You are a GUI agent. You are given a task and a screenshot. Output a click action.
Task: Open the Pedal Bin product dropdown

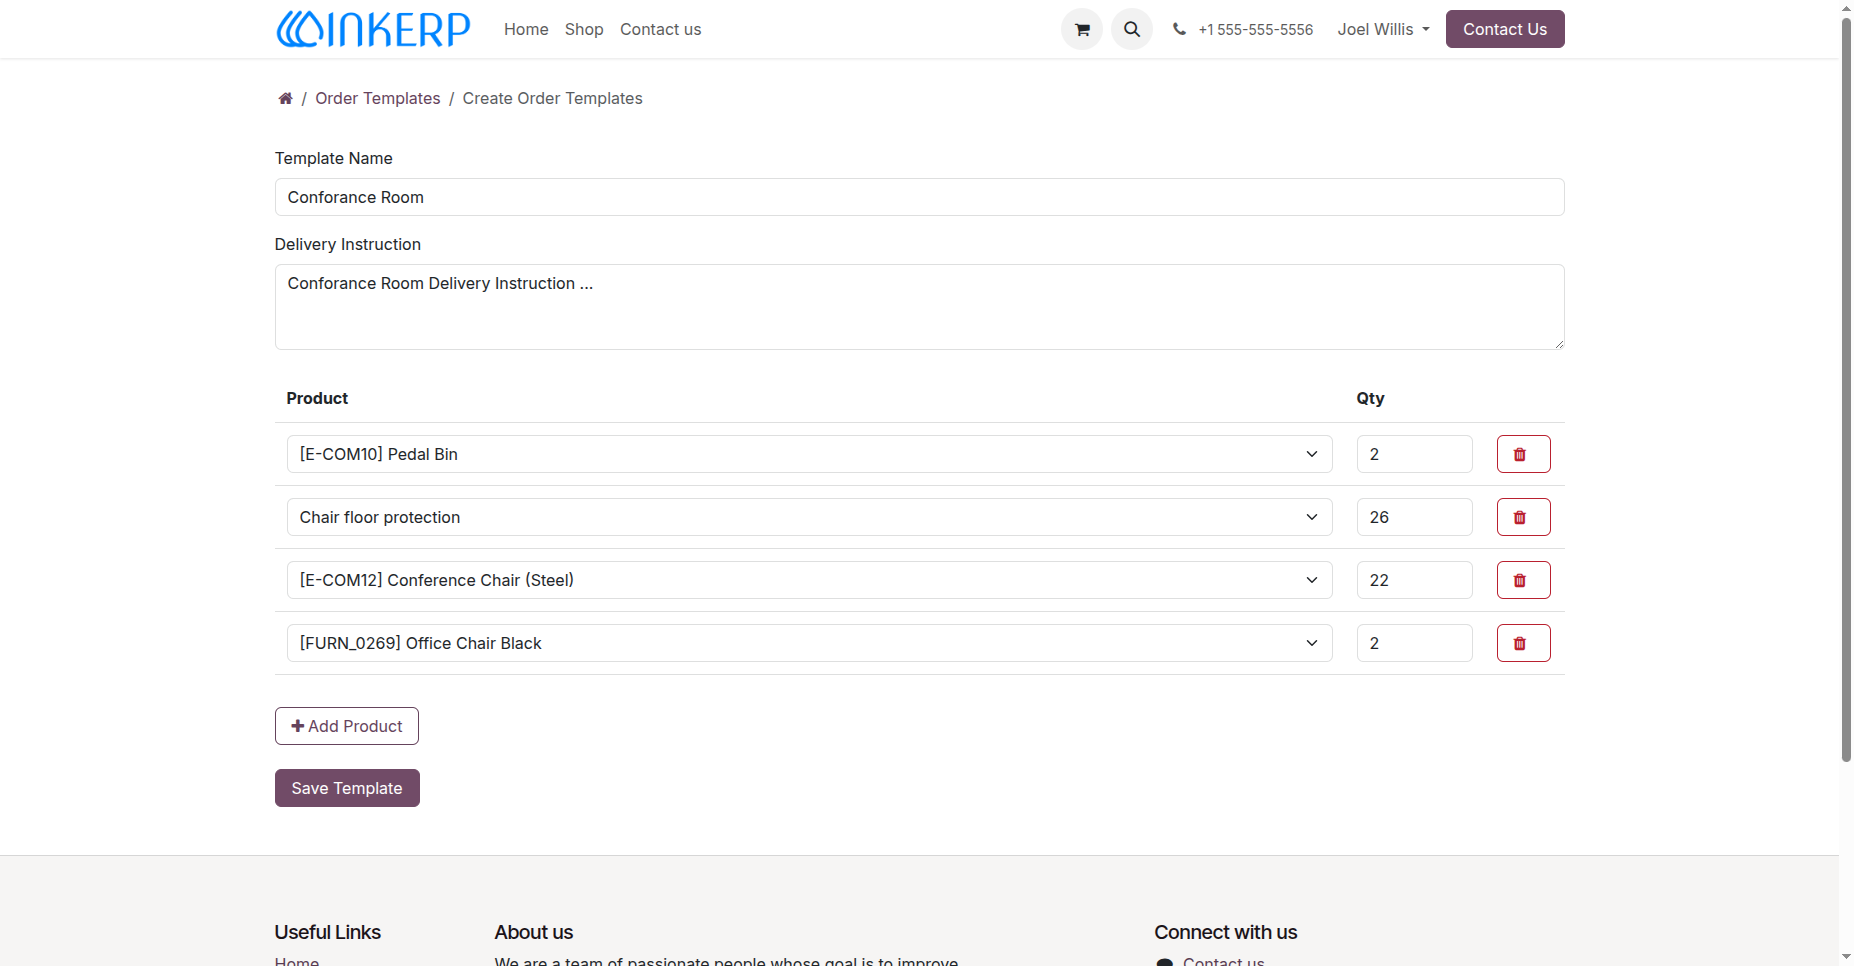click(809, 454)
